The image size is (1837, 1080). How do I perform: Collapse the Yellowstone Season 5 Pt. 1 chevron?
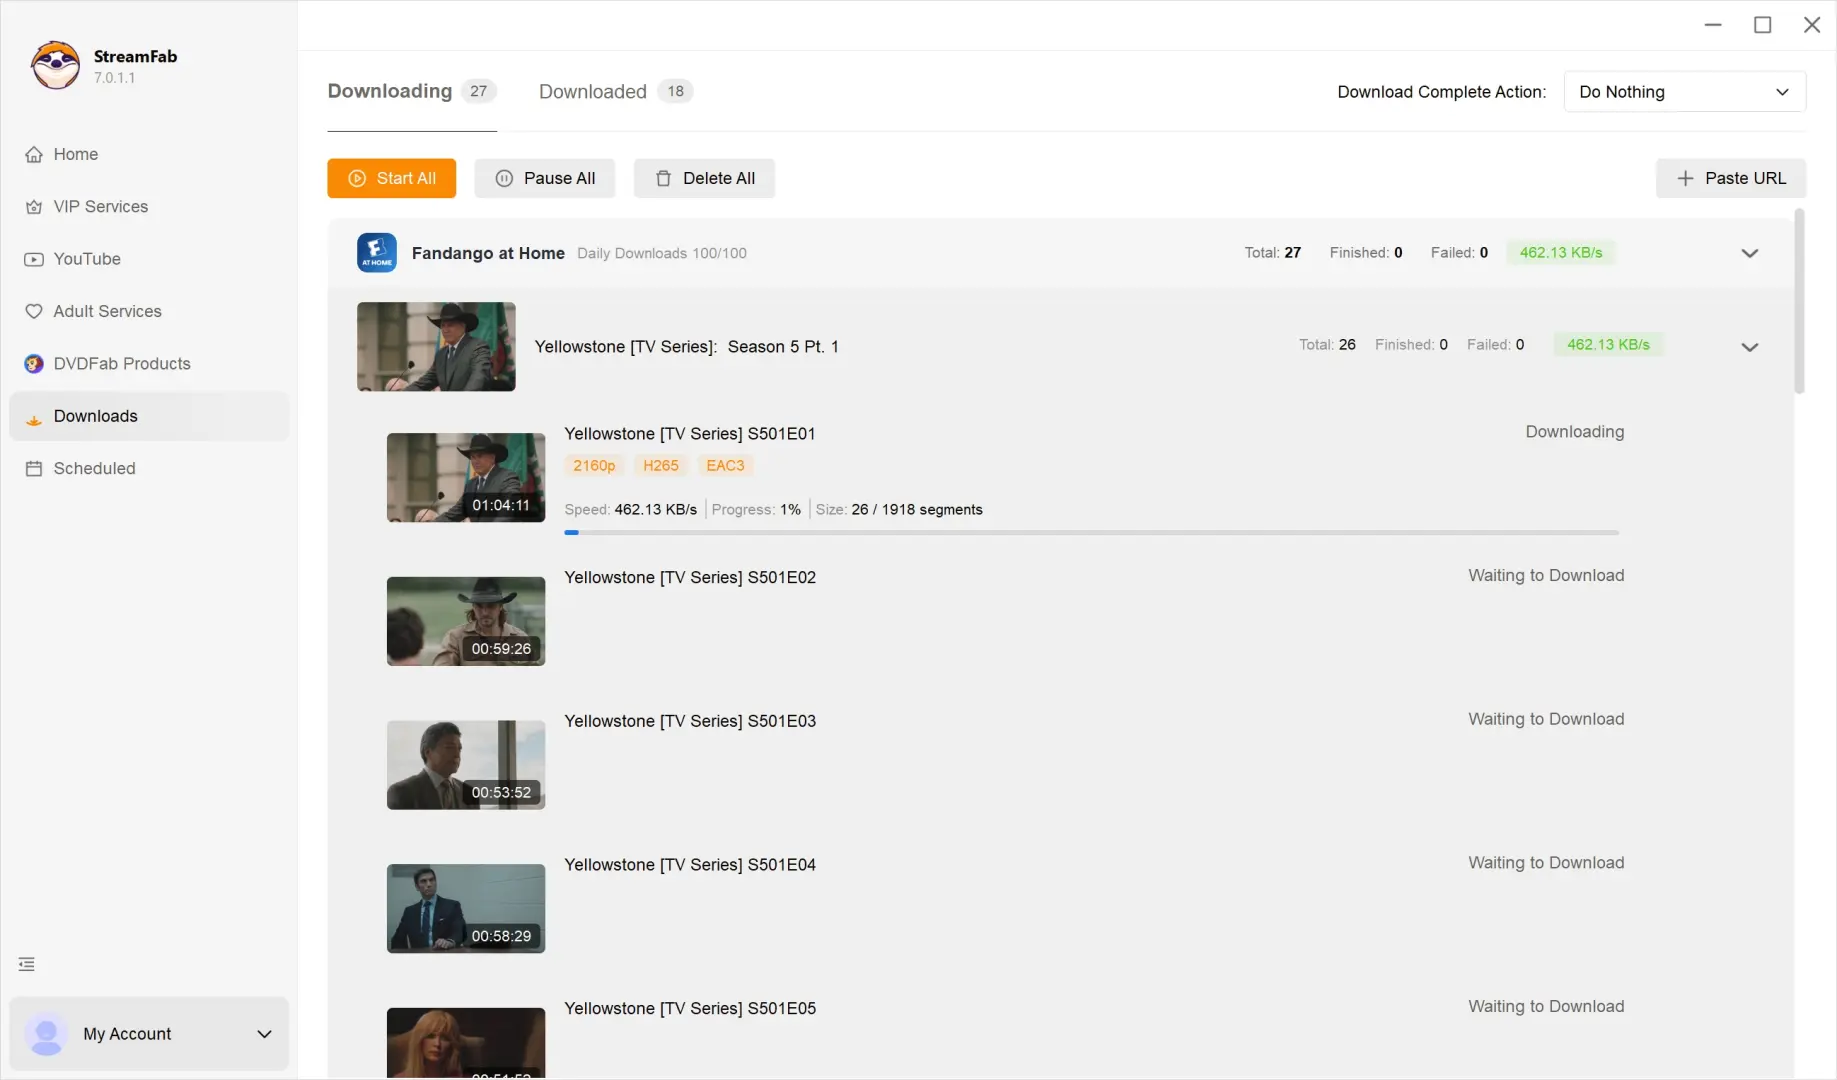pyautogui.click(x=1749, y=347)
